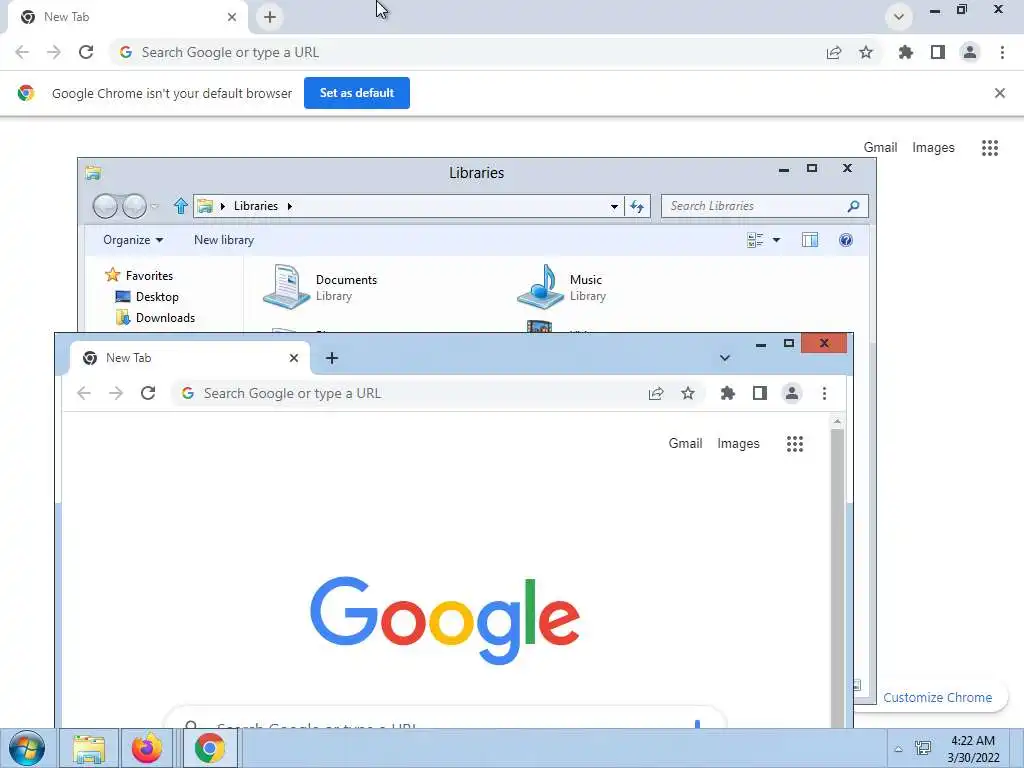Screen dimensions: 1024x768
Task: Close New Tab in back Chrome window
Action: pyautogui.click(x=232, y=17)
